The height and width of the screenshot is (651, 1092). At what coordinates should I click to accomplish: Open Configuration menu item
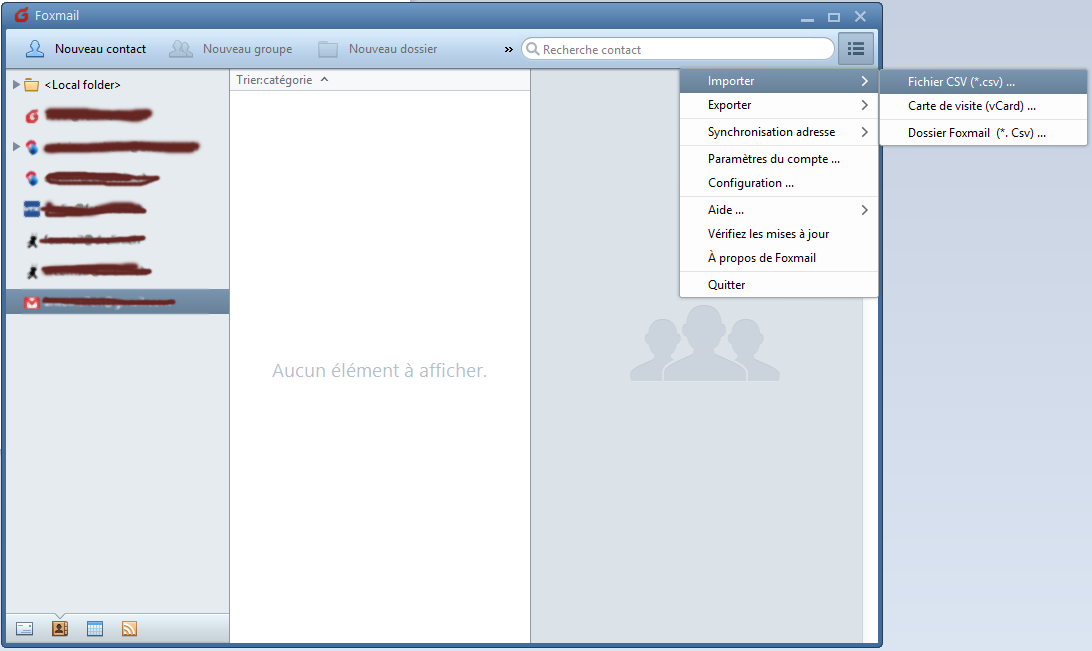coord(779,182)
